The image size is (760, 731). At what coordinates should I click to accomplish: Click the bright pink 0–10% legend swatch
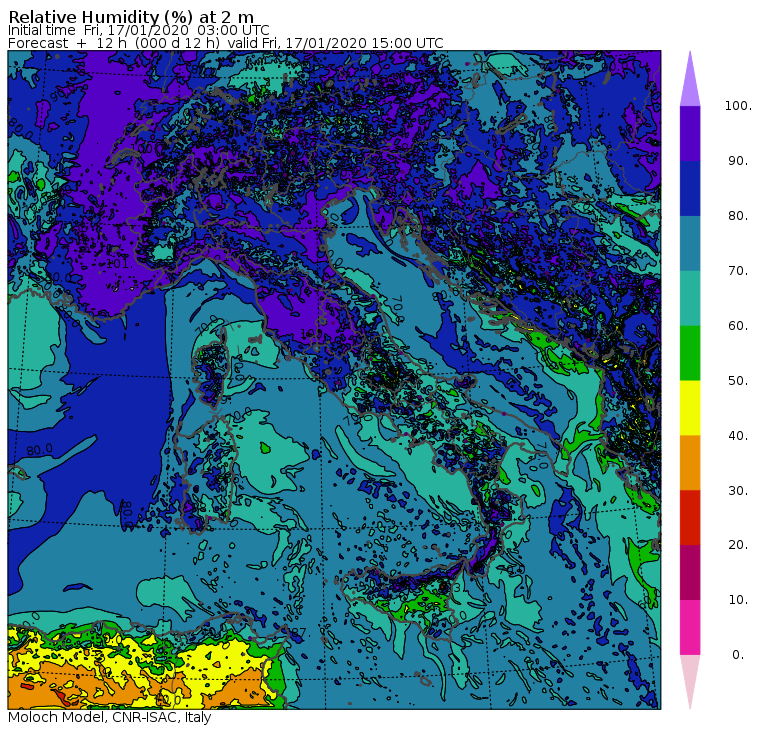(690, 628)
